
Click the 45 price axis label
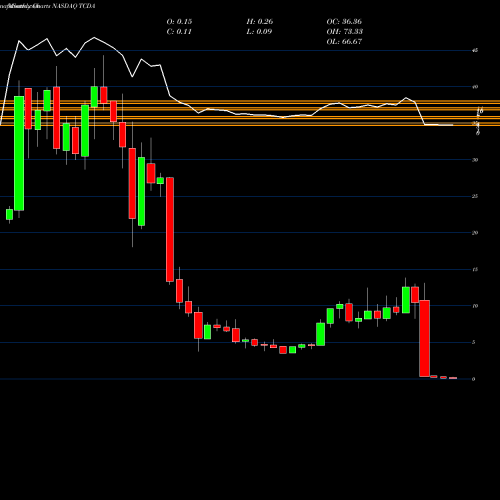(x=475, y=50)
